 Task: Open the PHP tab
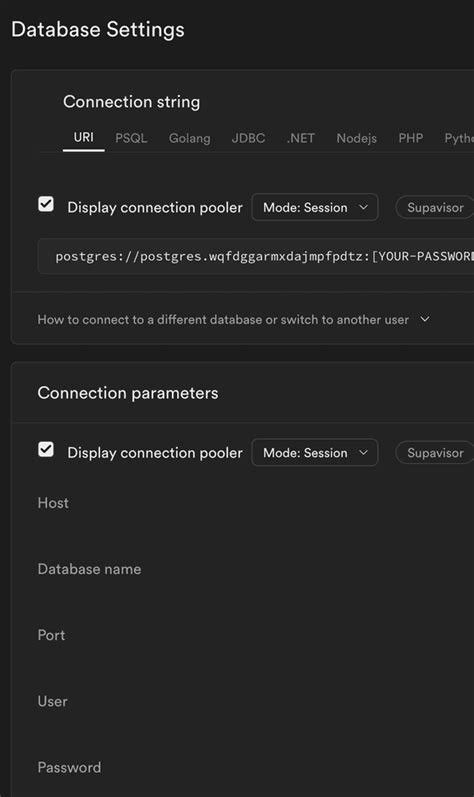click(x=410, y=138)
